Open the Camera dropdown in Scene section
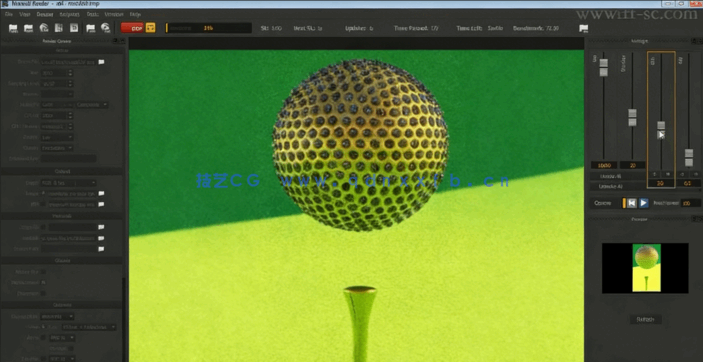703x362 pixels. click(57, 94)
